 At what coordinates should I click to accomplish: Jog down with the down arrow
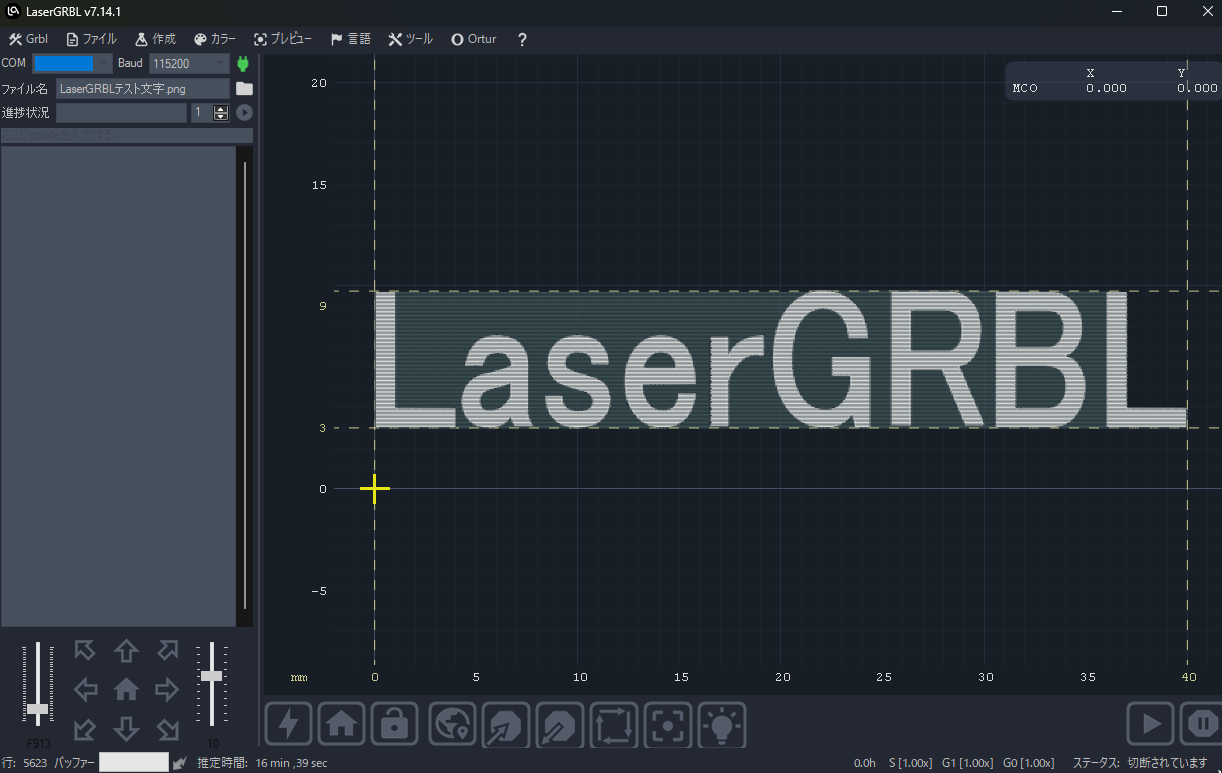126,727
